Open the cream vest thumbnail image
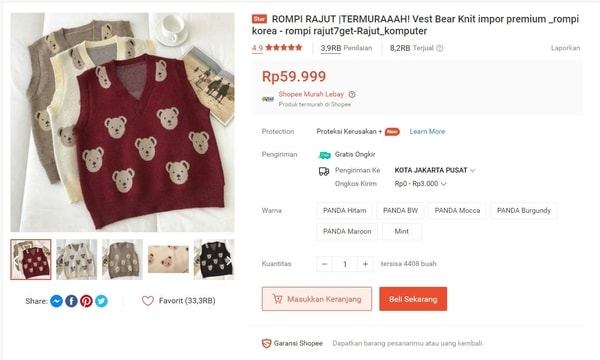The image size is (600, 360). [x=77, y=259]
